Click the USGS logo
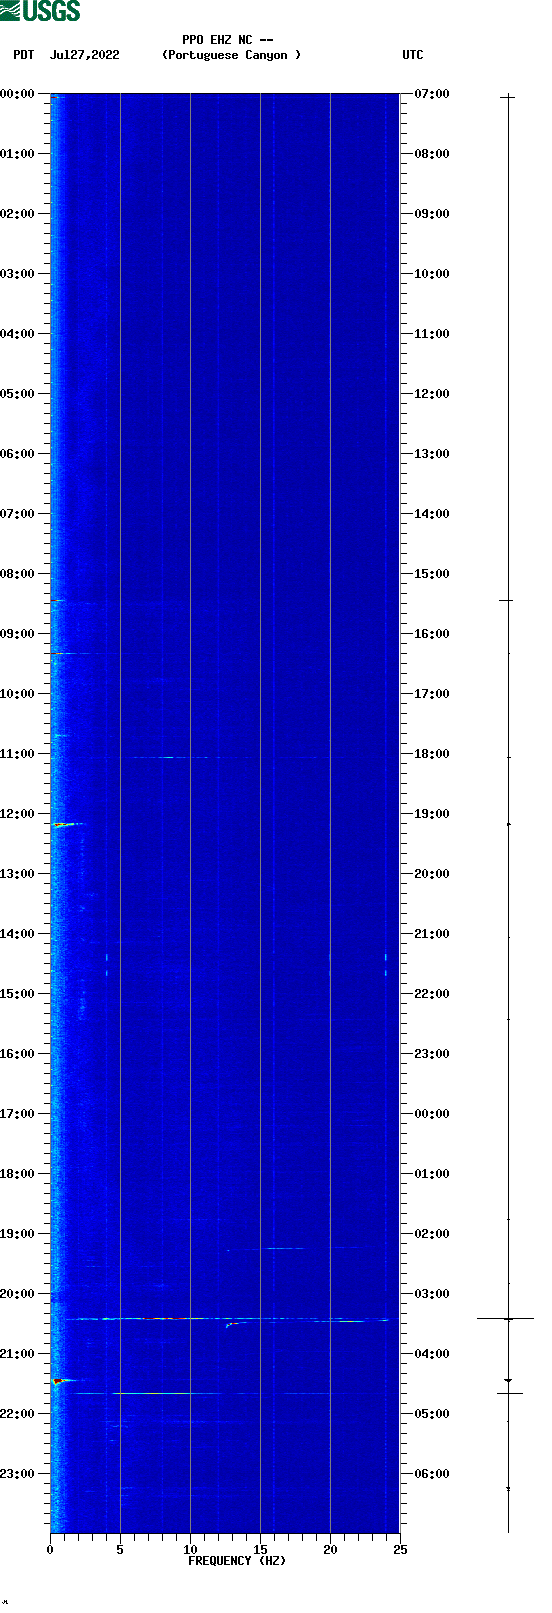The width and height of the screenshot is (552, 1613). (40, 11)
